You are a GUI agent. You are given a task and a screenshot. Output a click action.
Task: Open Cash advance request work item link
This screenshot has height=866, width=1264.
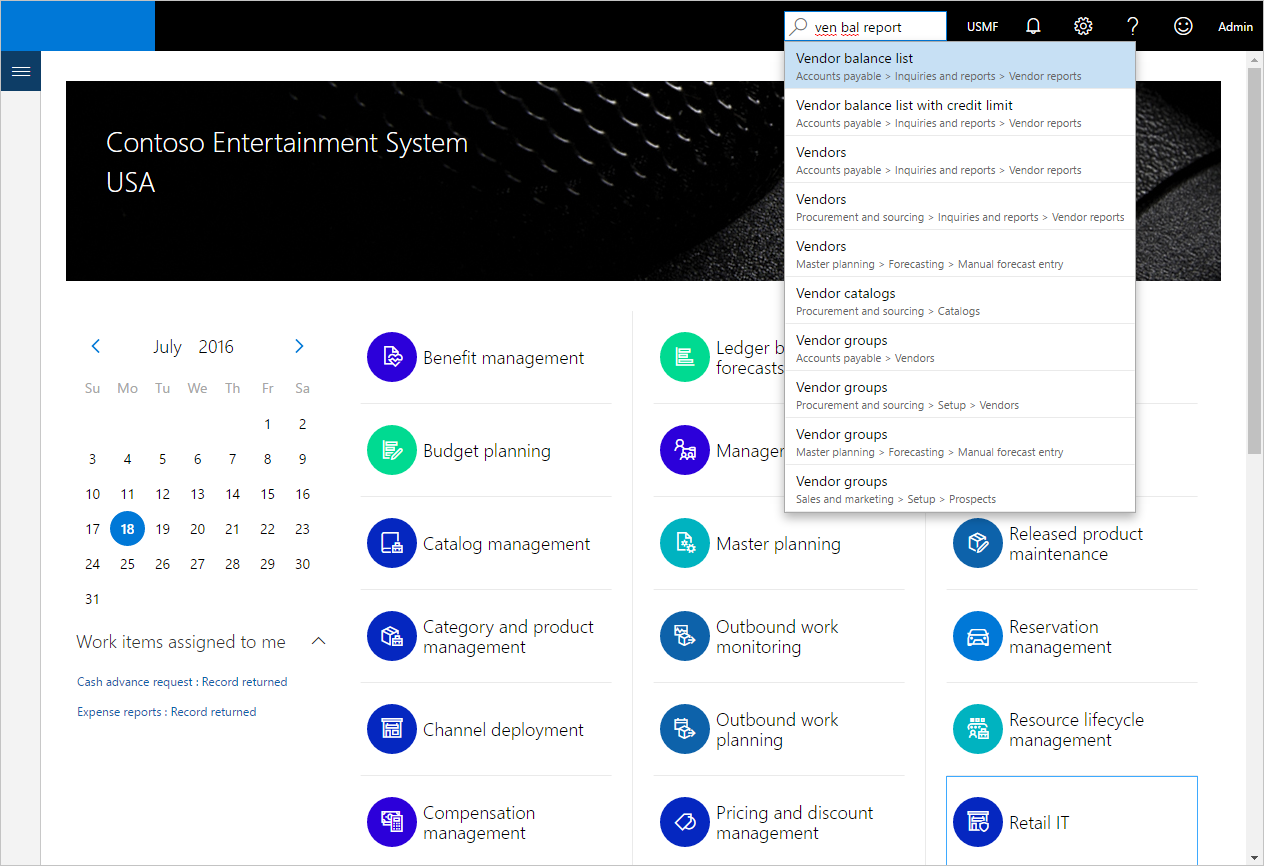pyautogui.click(x=182, y=682)
